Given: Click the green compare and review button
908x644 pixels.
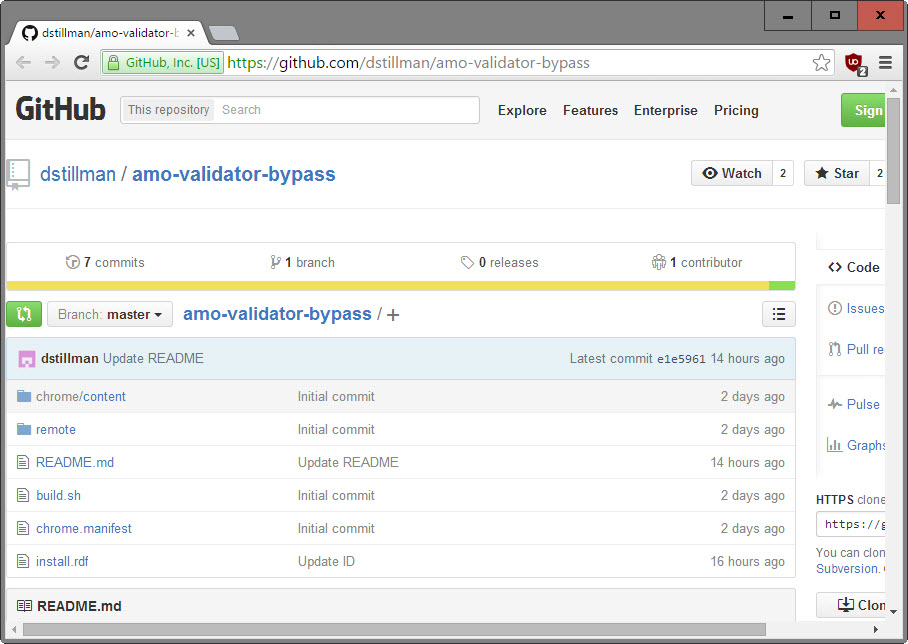Looking at the screenshot, I should (24, 314).
